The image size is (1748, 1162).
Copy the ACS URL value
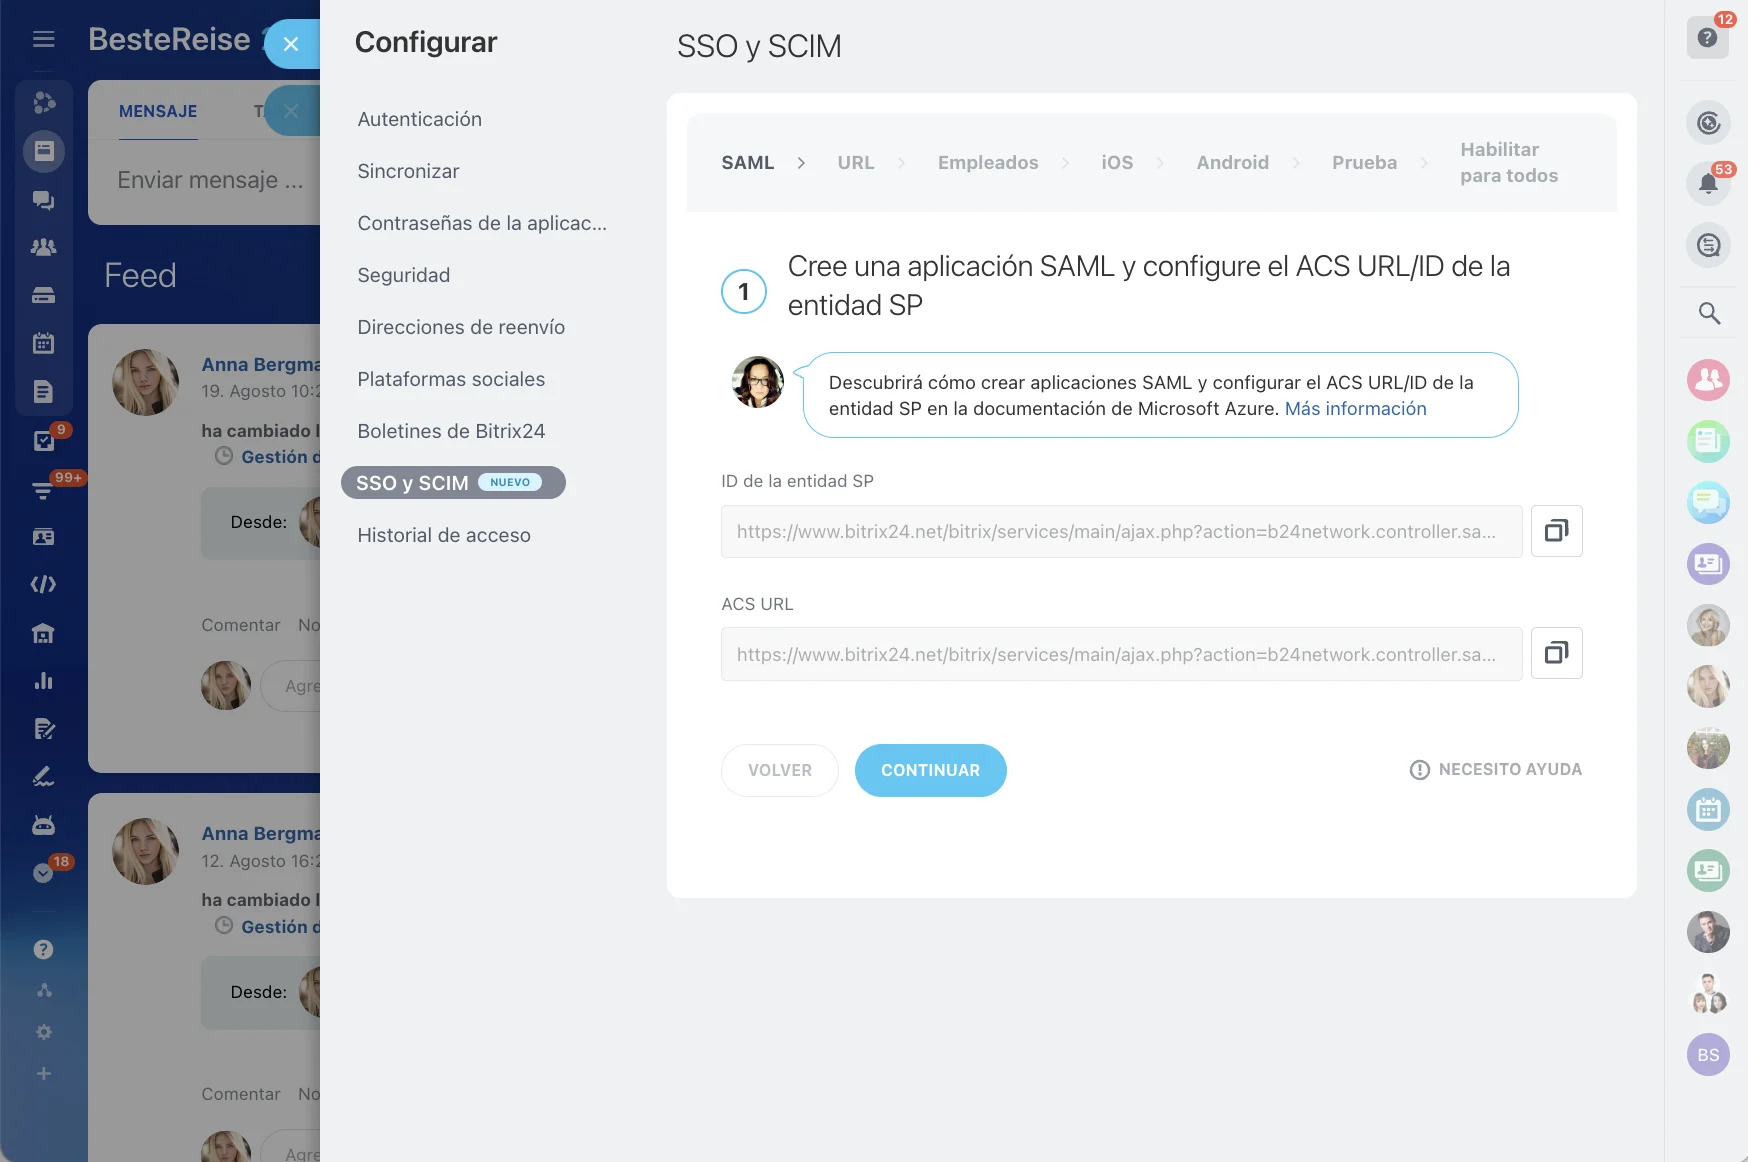1556,654
